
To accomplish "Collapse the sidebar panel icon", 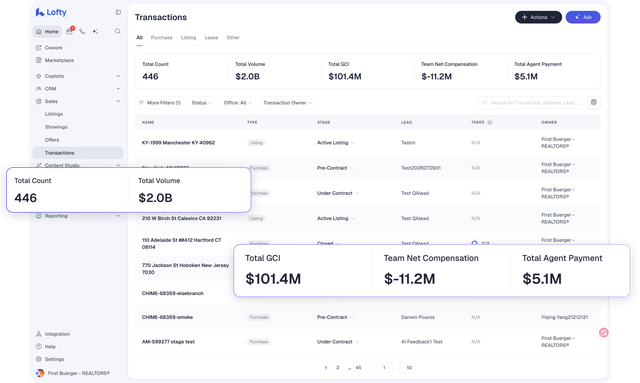I will [118, 12].
